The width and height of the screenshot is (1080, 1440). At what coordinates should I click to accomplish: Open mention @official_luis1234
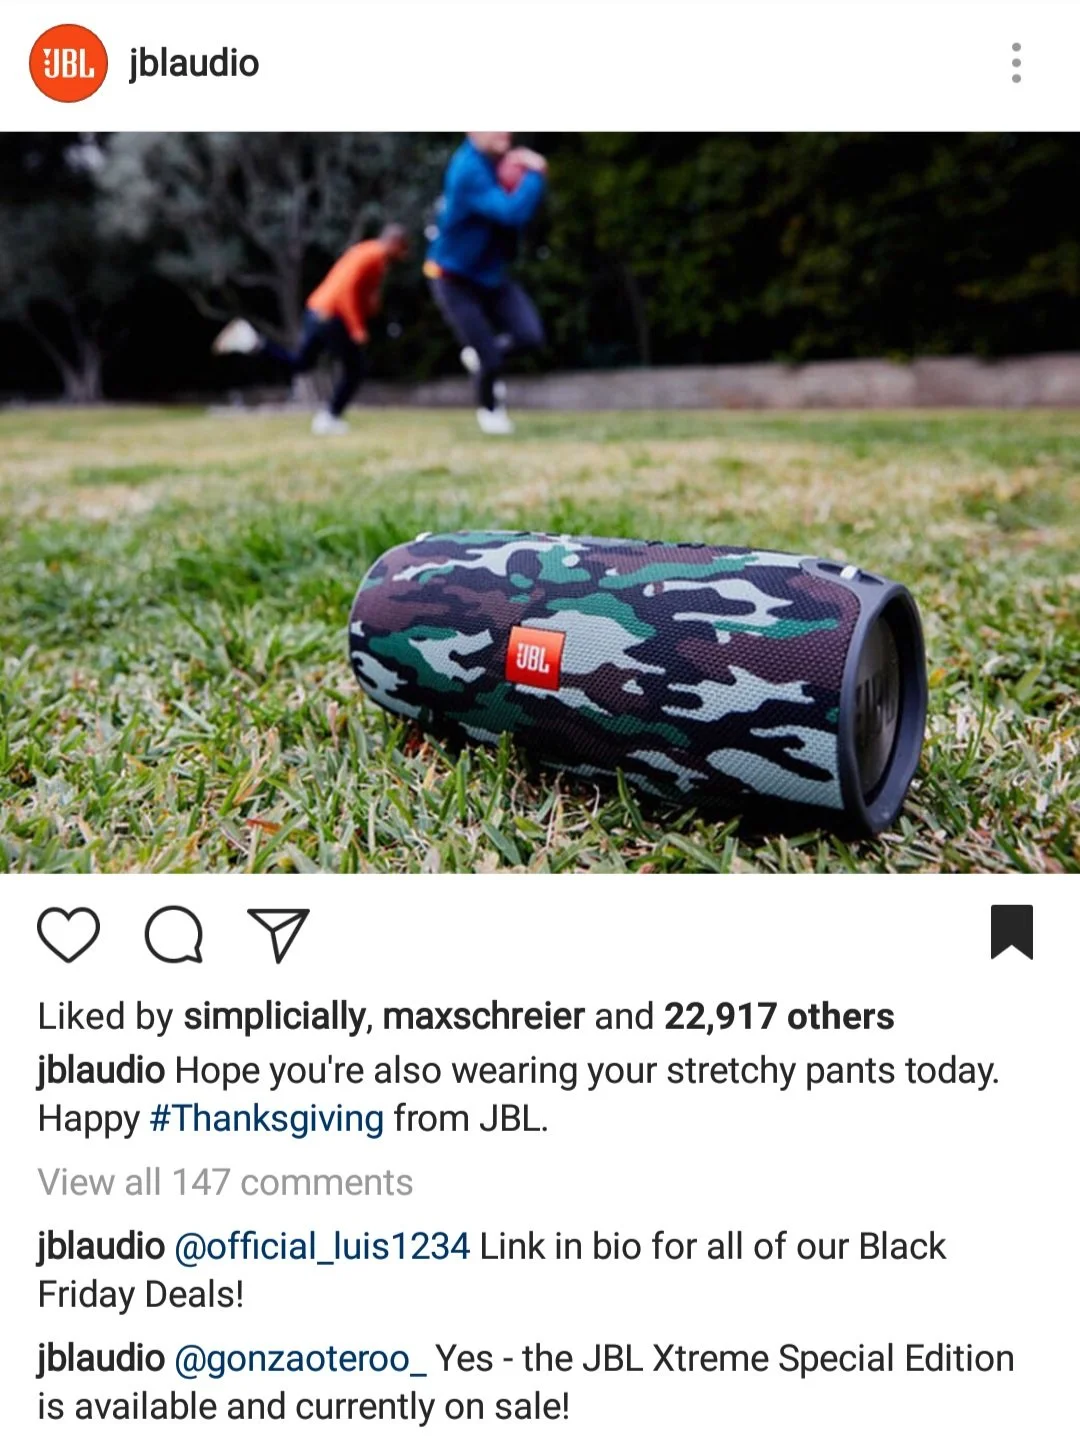[x=322, y=1247]
